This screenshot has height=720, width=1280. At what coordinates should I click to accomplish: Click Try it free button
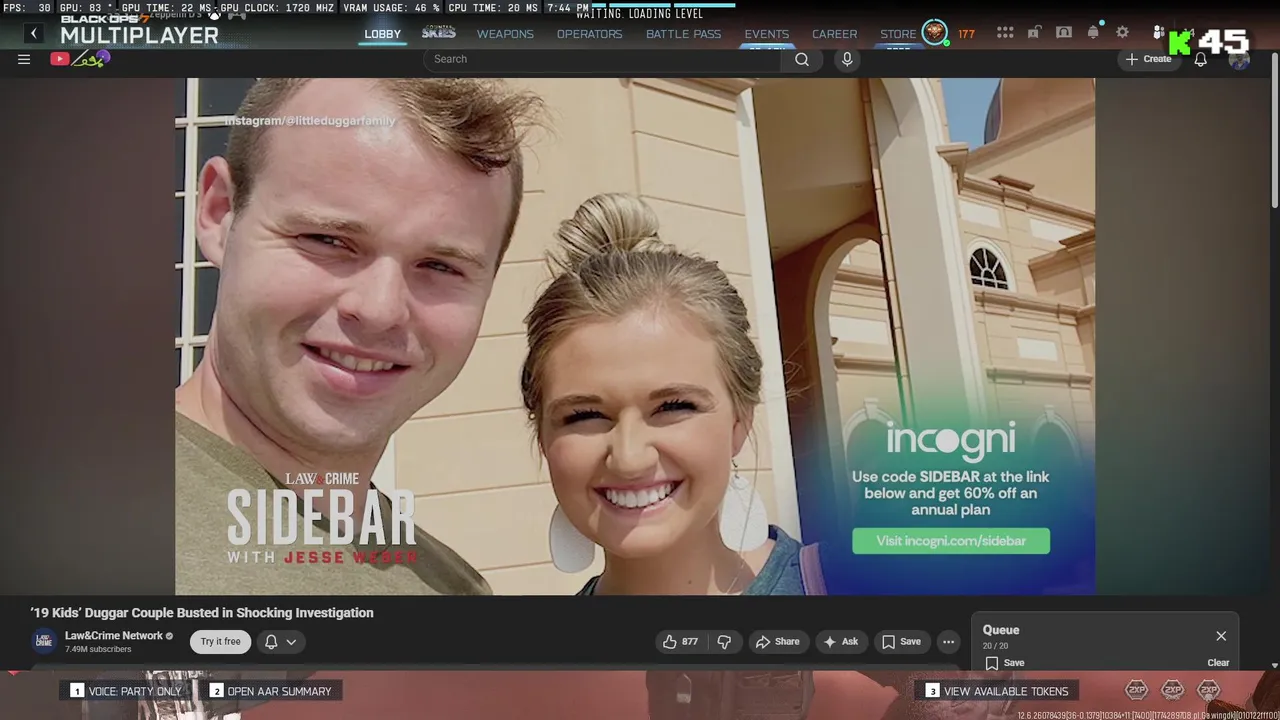click(x=220, y=642)
